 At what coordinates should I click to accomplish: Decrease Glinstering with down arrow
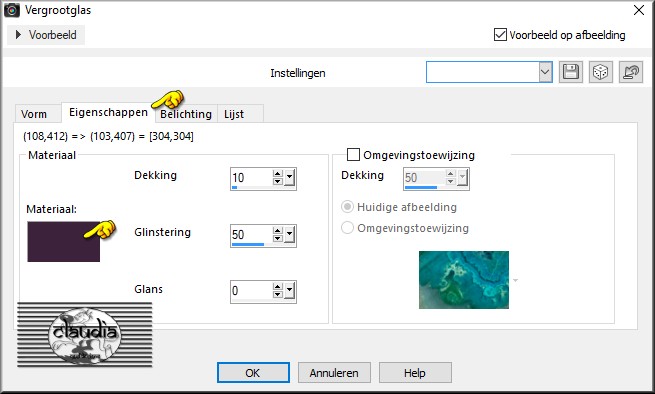tap(277, 238)
